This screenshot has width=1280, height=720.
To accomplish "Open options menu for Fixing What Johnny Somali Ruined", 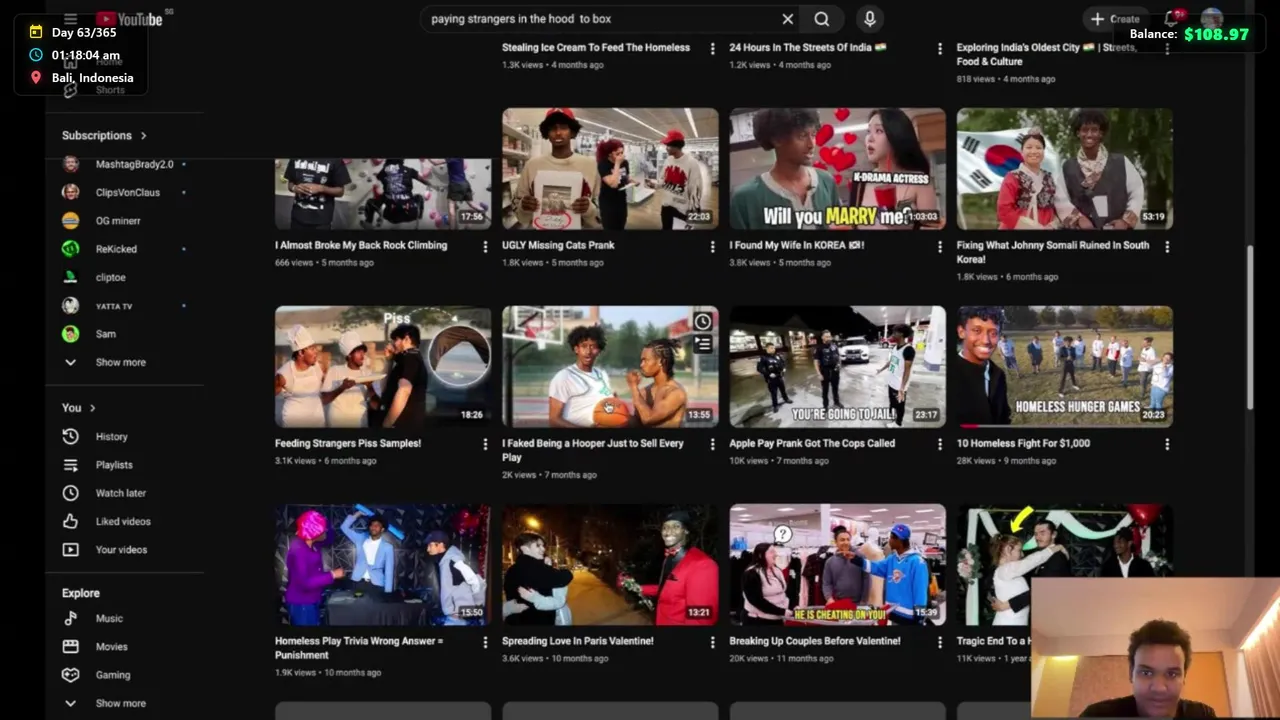I will click(1167, 246).
